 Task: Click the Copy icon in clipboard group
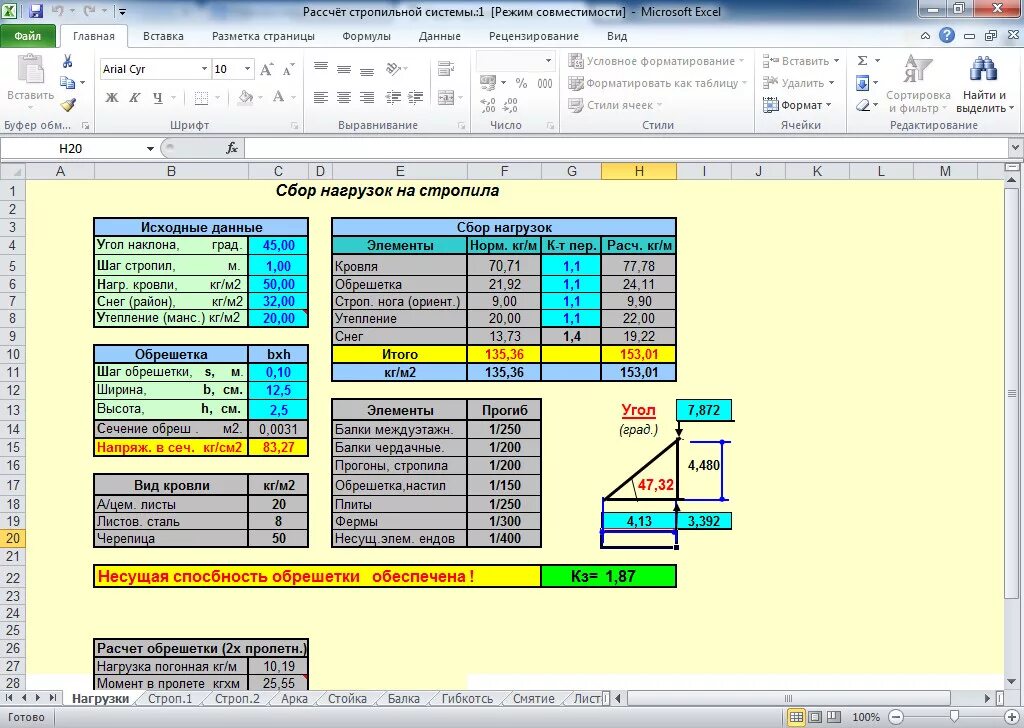point(68,83)
